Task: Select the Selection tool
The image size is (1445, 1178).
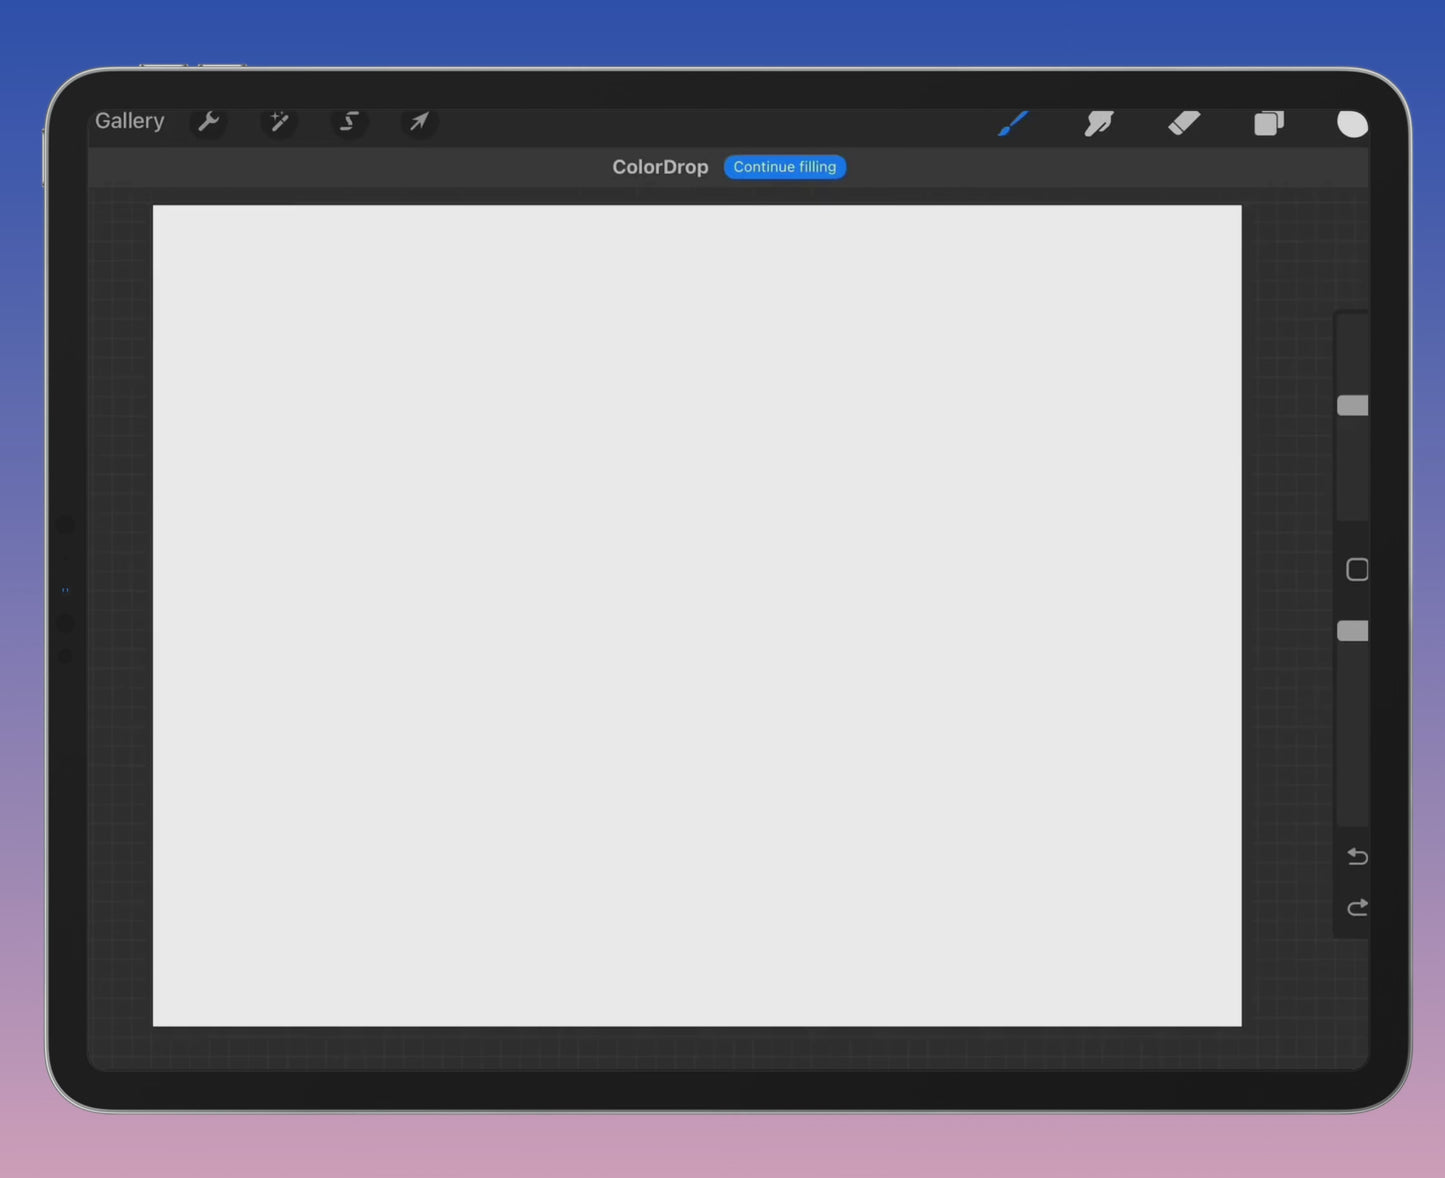Action: 349,121
